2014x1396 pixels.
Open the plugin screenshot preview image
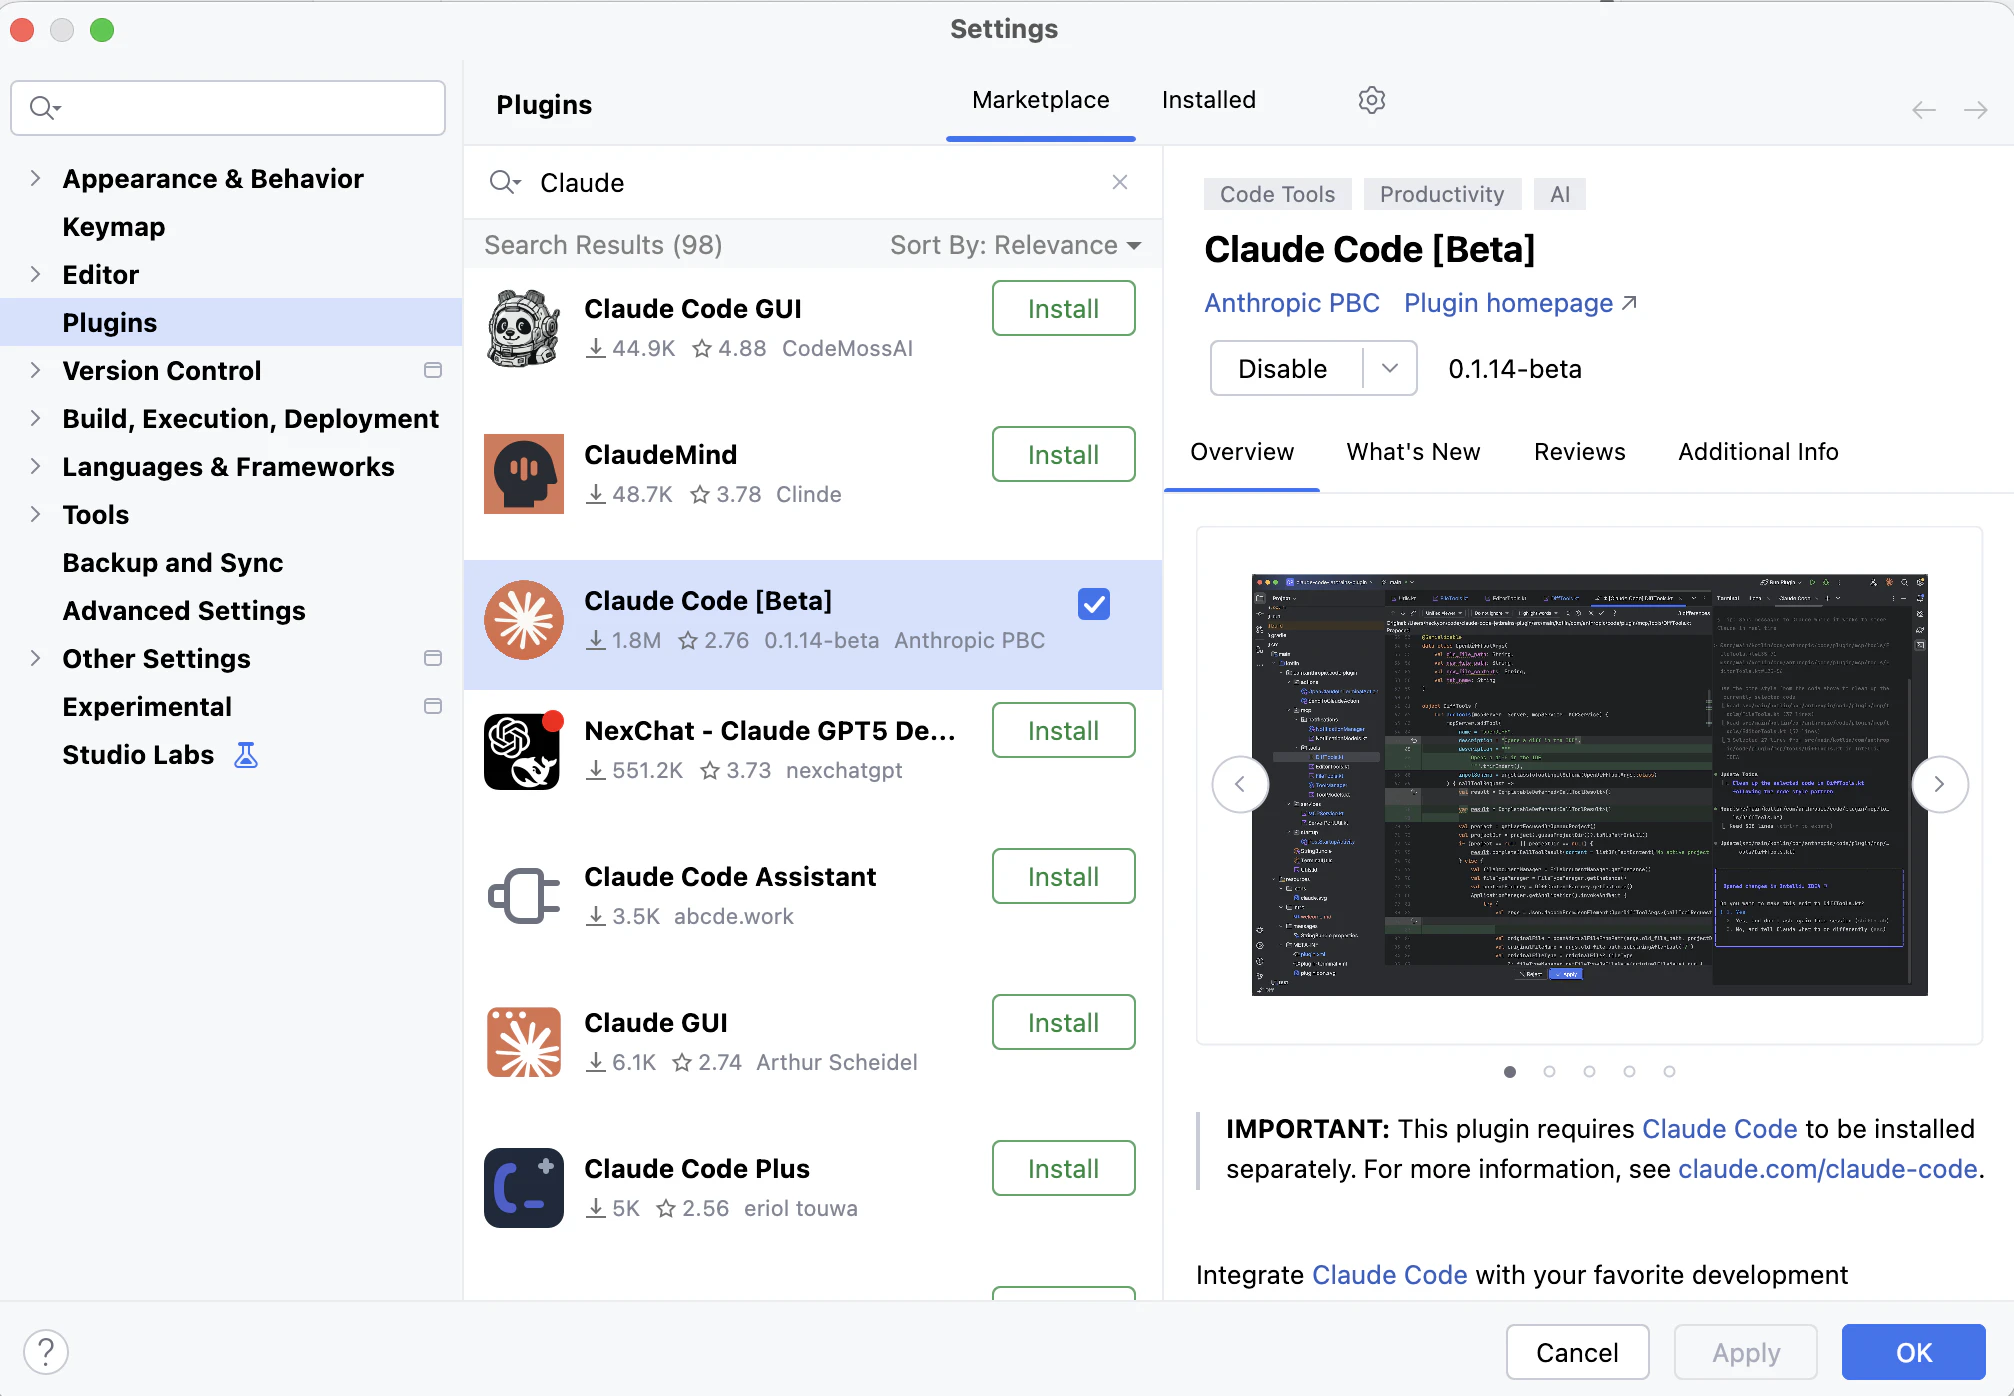point(1589,784)
